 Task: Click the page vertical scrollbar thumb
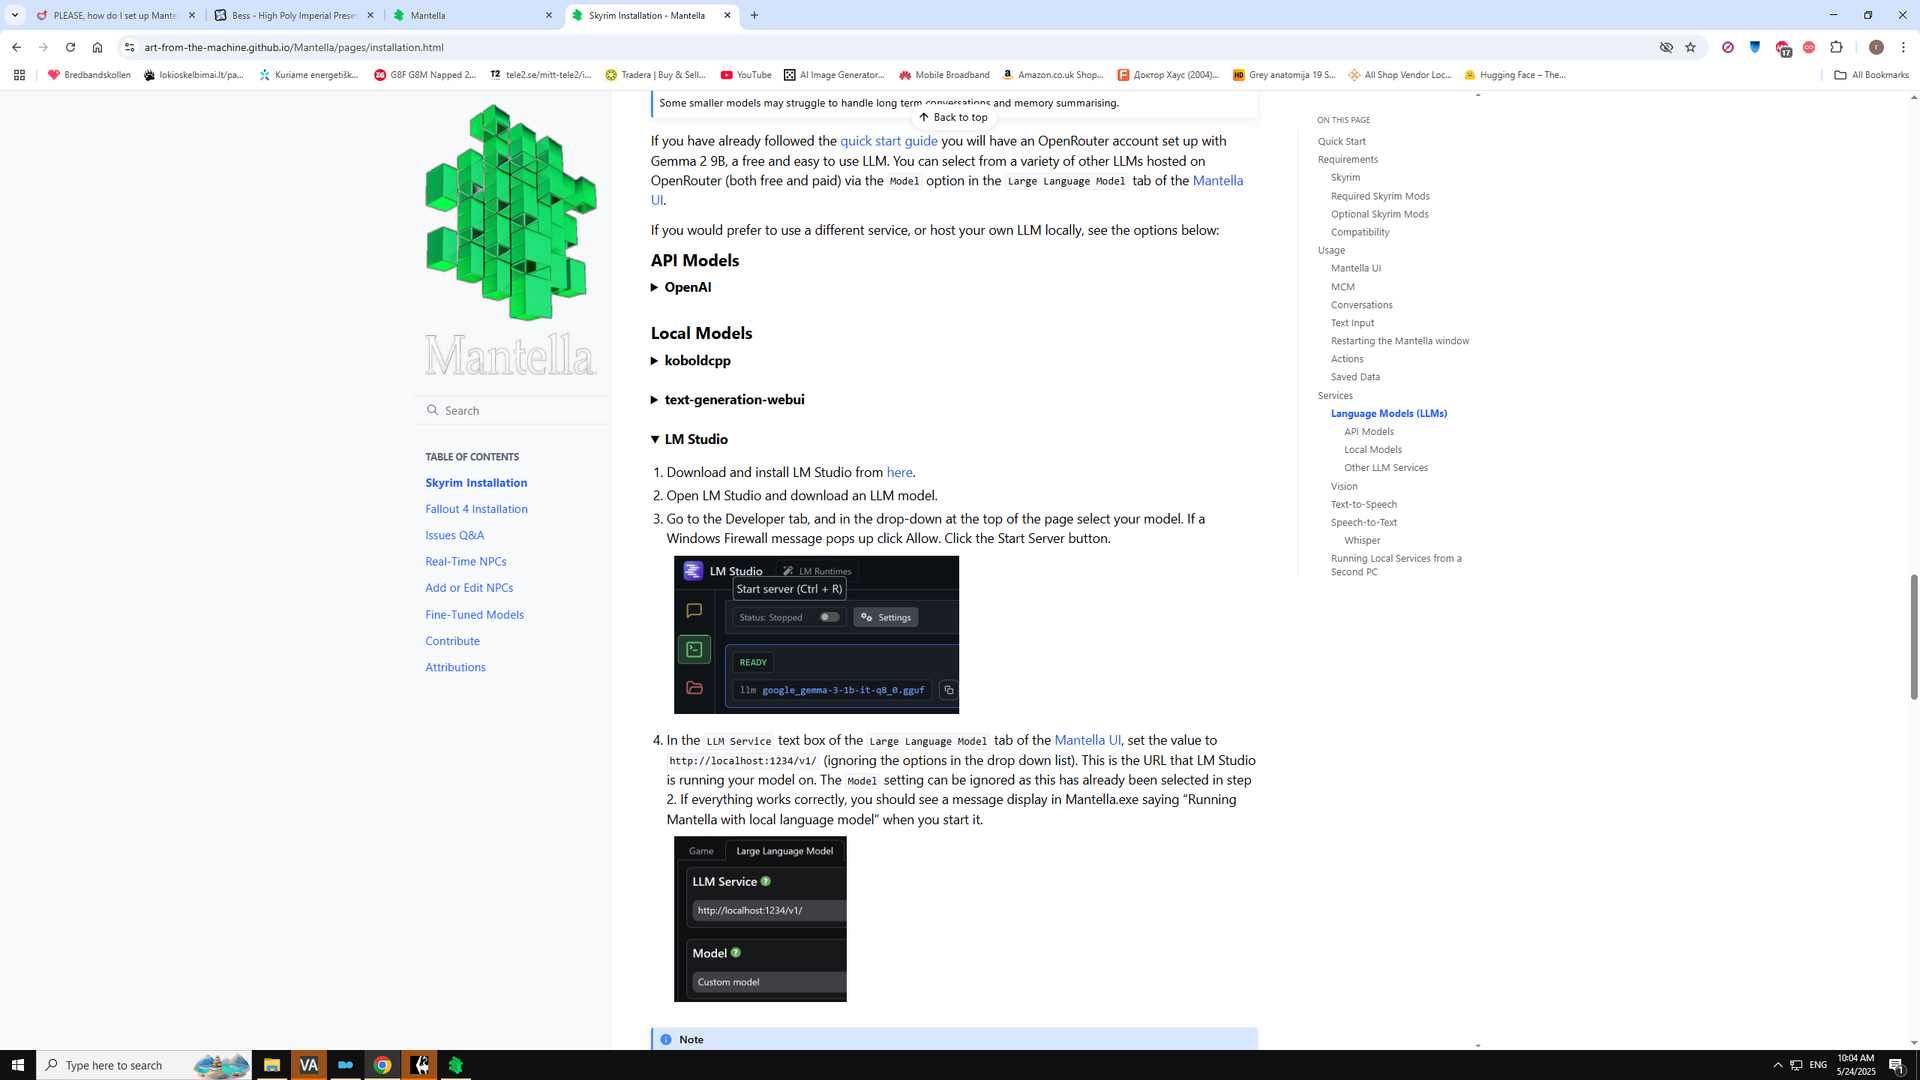pyautogui.click(x=1914, y=637)
